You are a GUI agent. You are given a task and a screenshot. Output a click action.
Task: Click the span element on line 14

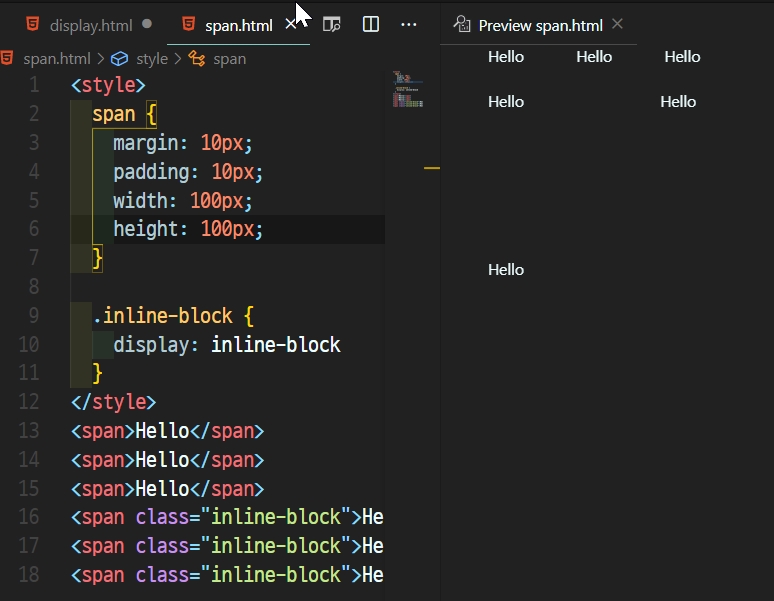(167, 460)
